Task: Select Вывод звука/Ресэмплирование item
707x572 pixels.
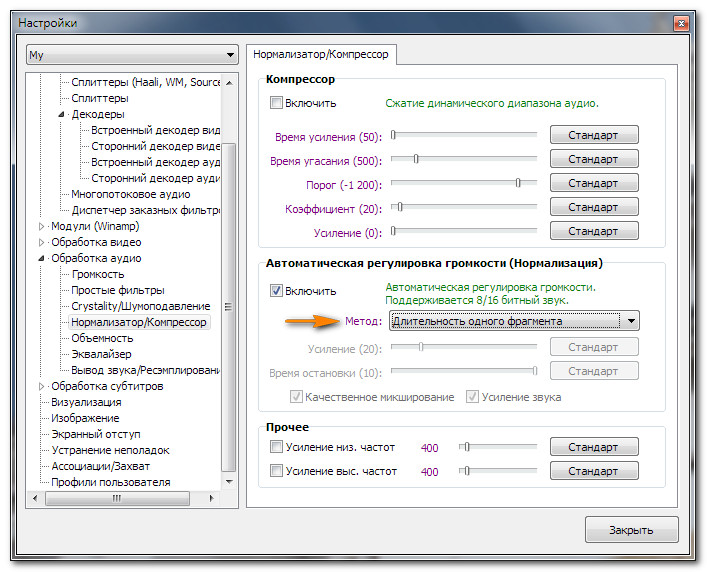Action: (146, 371)
